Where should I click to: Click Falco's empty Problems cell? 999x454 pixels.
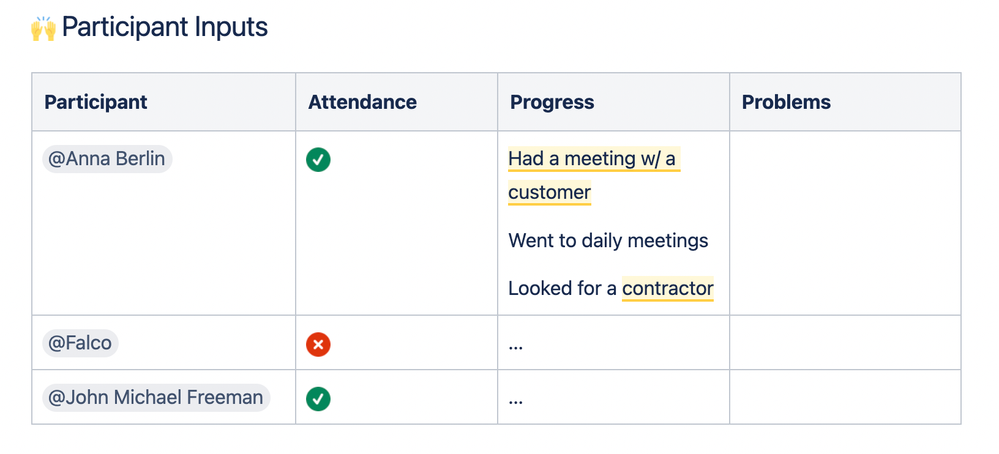coord(845,343)
